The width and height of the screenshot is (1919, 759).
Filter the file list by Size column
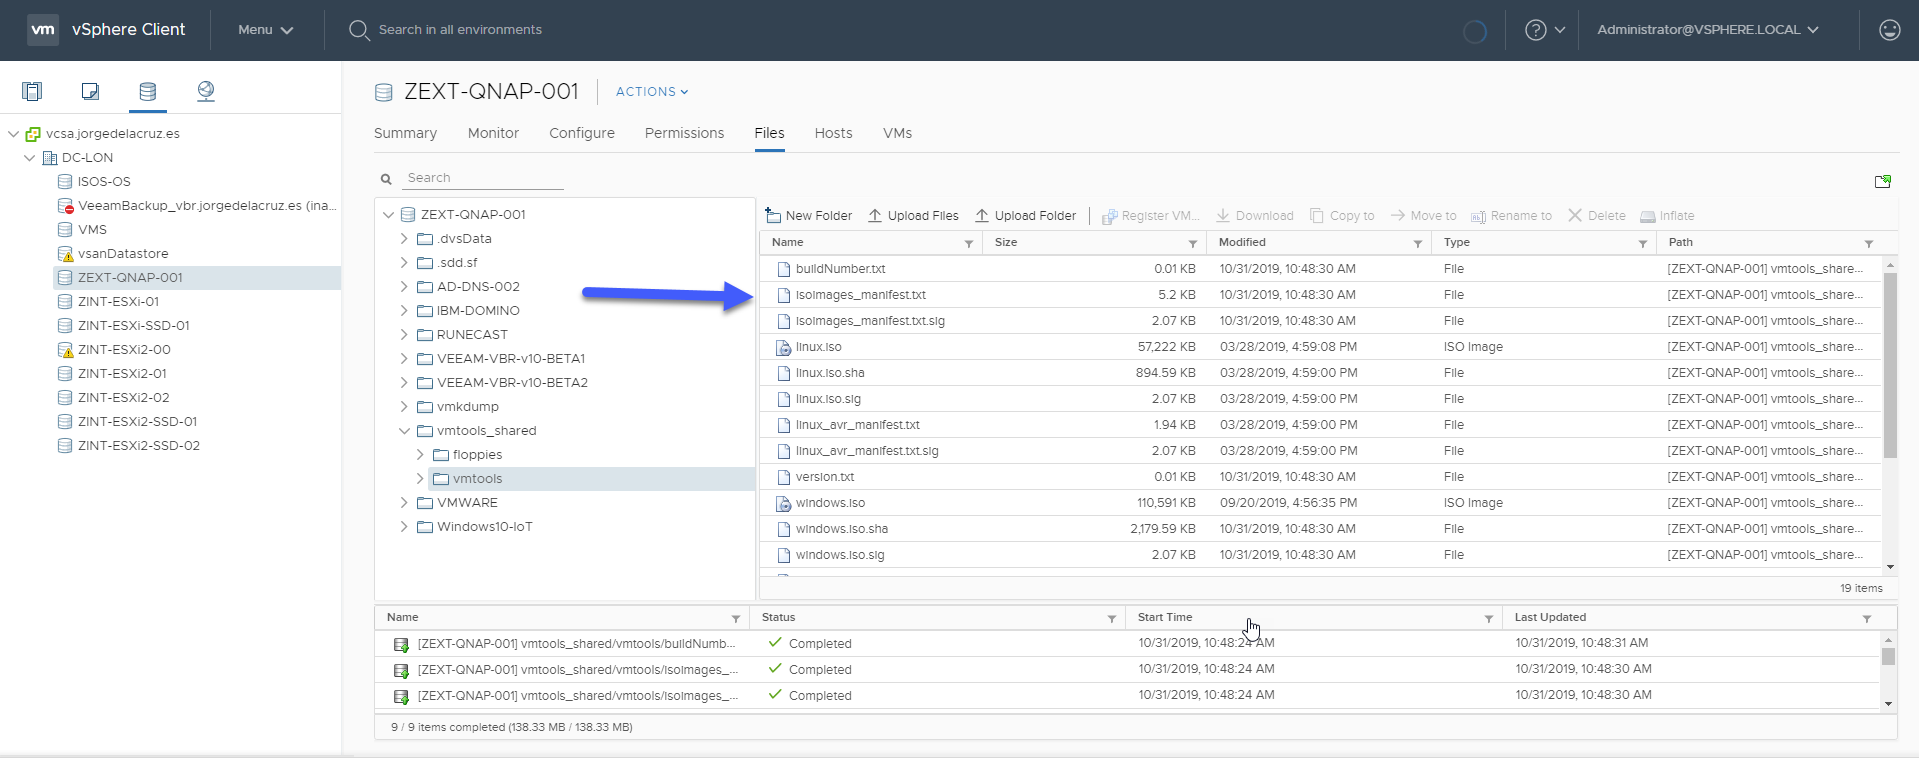point(1193,243)
